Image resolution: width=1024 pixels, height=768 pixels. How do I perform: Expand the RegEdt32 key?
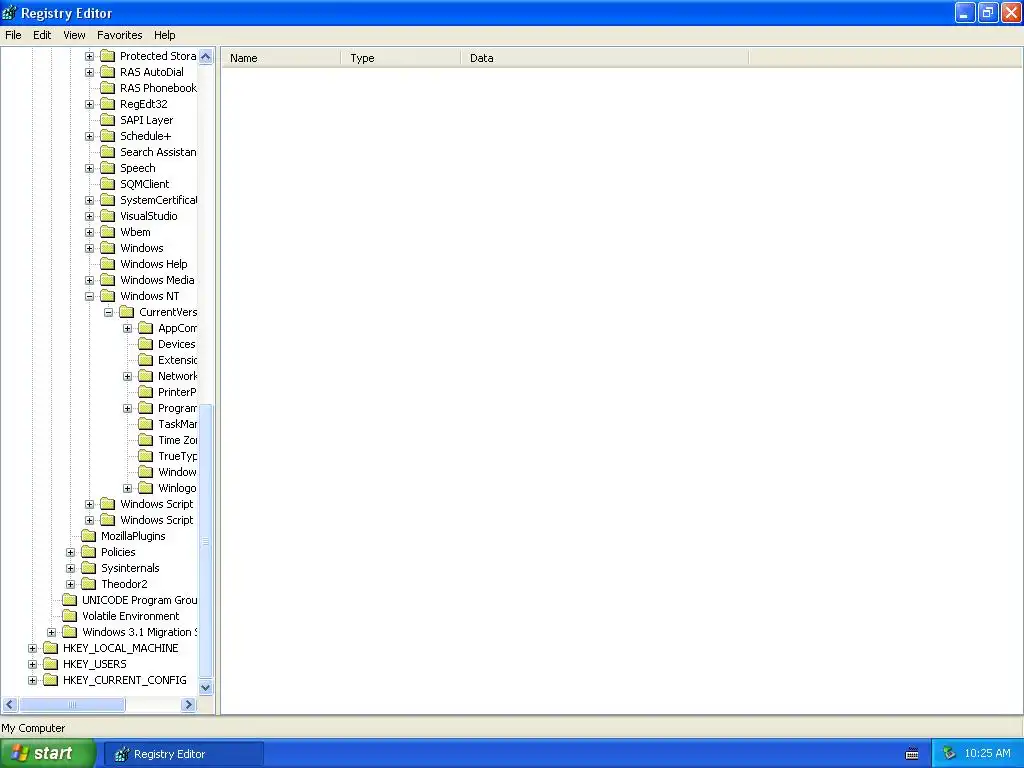tap(89, 104)
